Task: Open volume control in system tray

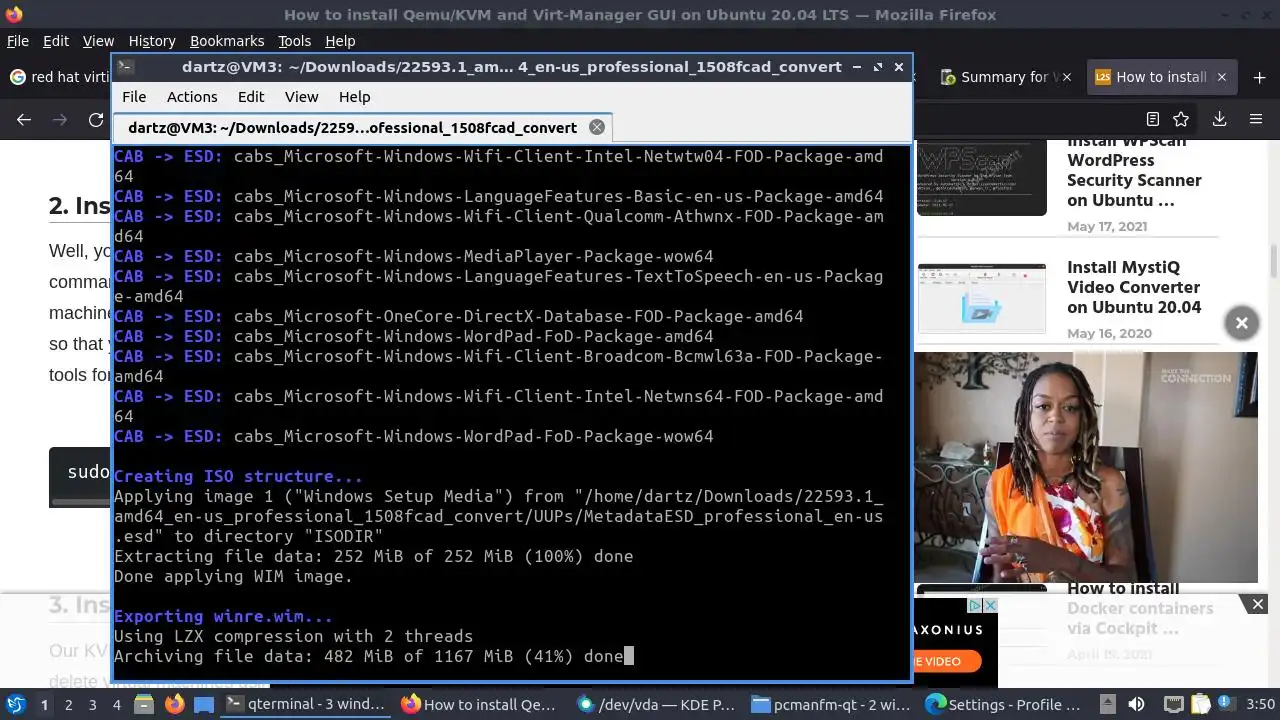Action: click(1136, 704)
